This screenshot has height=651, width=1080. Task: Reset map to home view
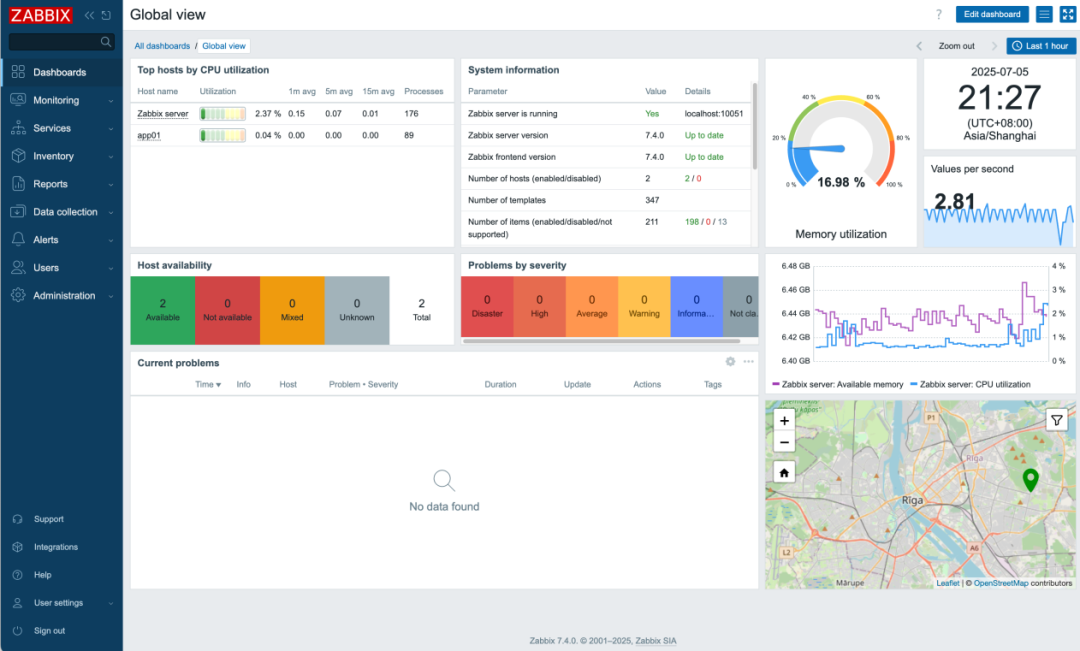pos(784,473)
